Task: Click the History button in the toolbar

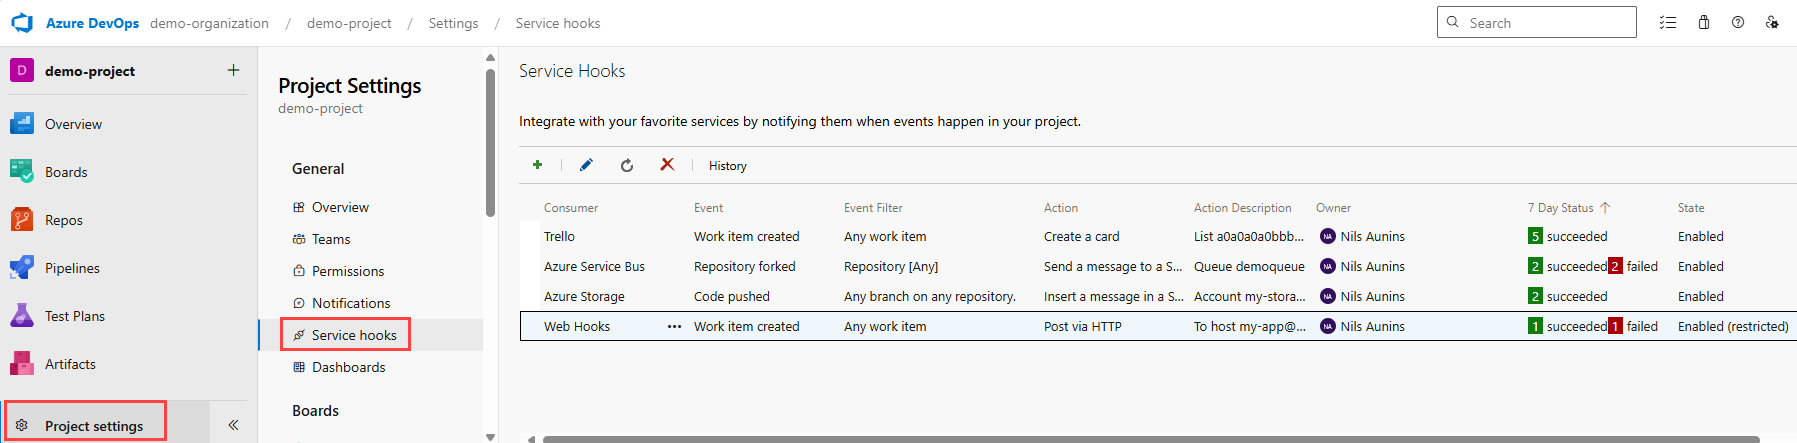Action: 727,166
